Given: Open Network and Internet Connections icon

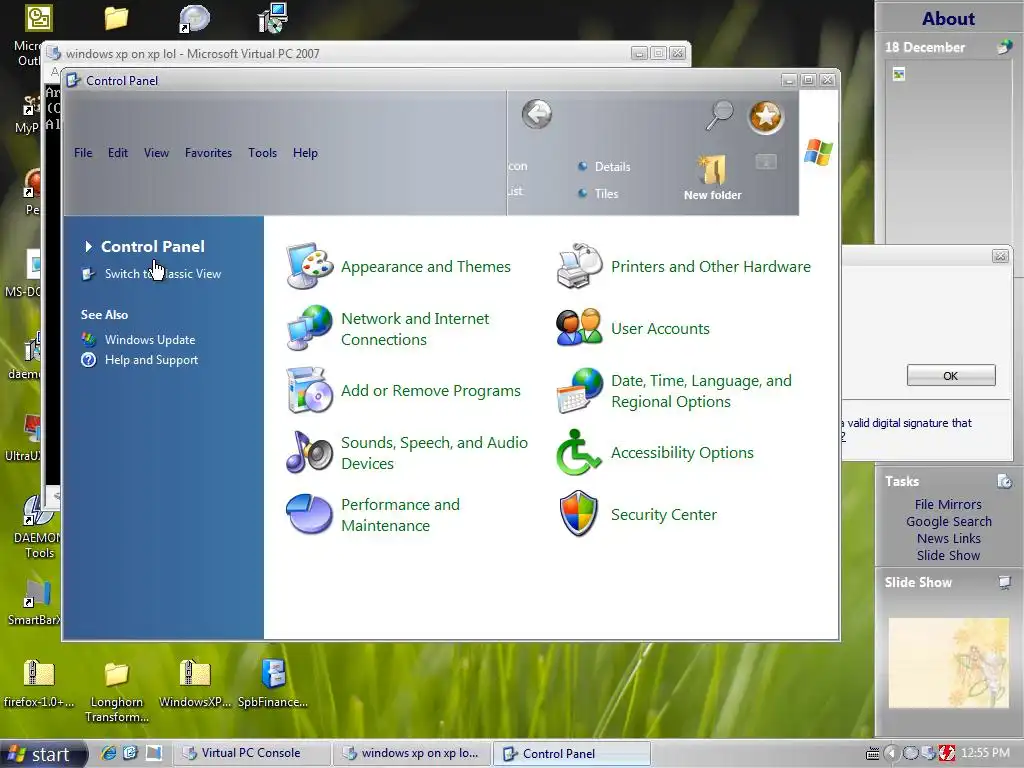Looking at the screenshot, I should (x=310, y=328).
